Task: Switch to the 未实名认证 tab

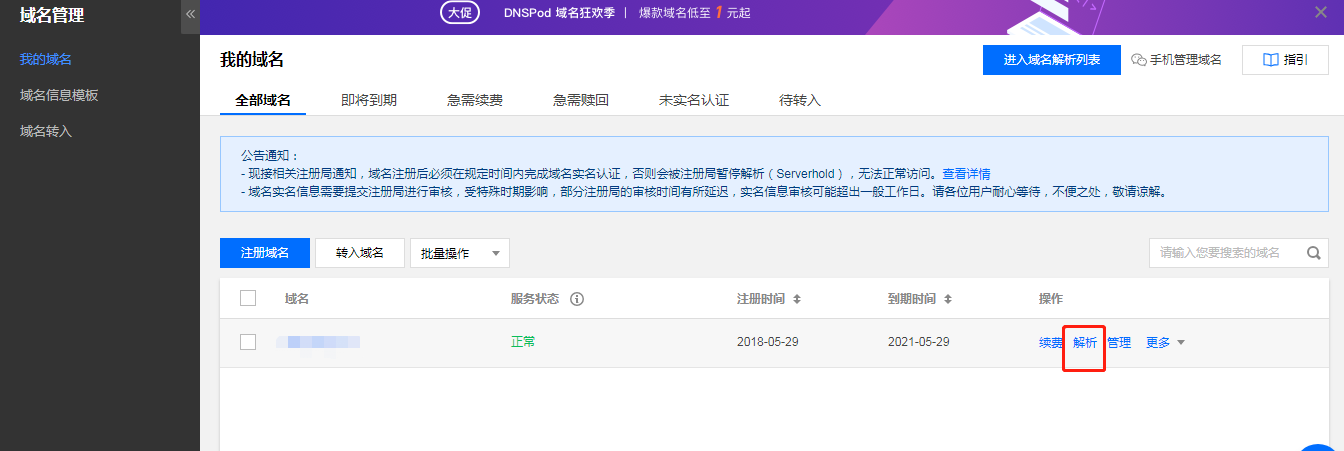Action: (x=694, y=100)
